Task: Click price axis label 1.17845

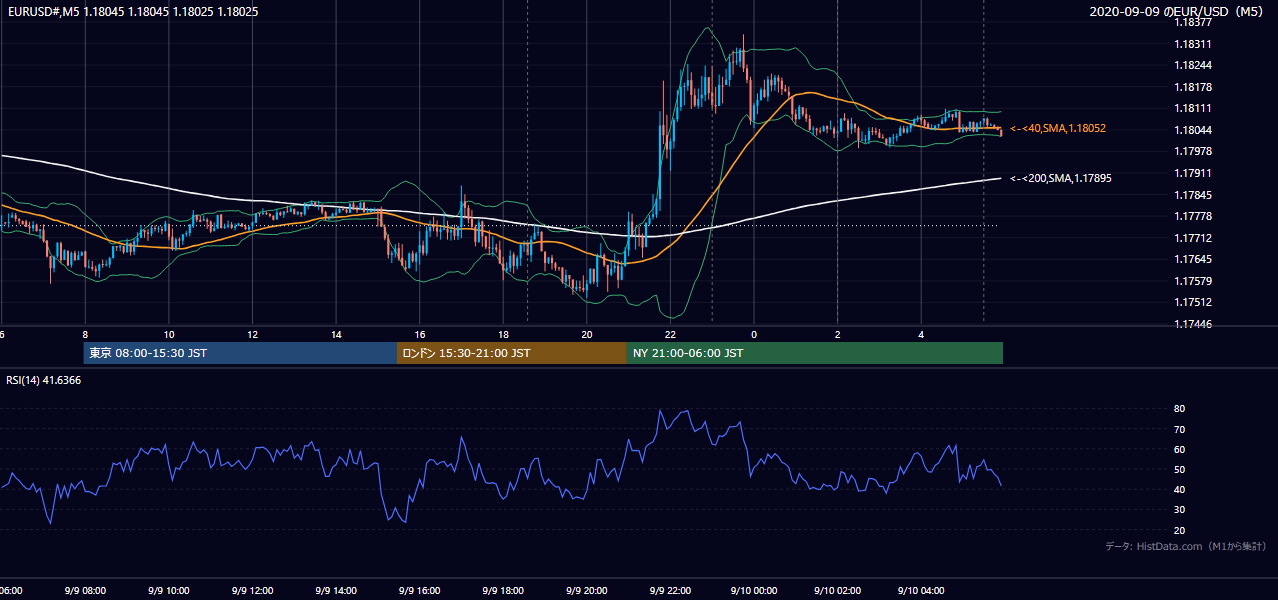Action: [x=1193, y=195]
